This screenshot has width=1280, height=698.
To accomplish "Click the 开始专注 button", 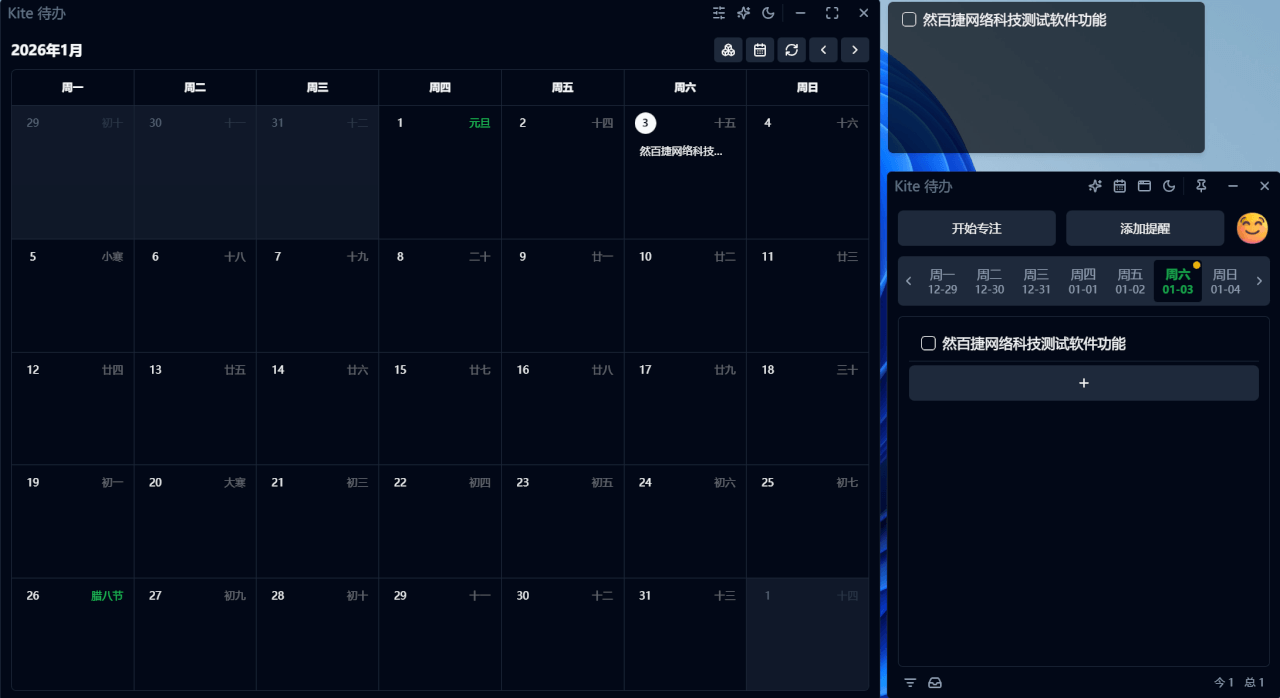I will tap(976, 228).
